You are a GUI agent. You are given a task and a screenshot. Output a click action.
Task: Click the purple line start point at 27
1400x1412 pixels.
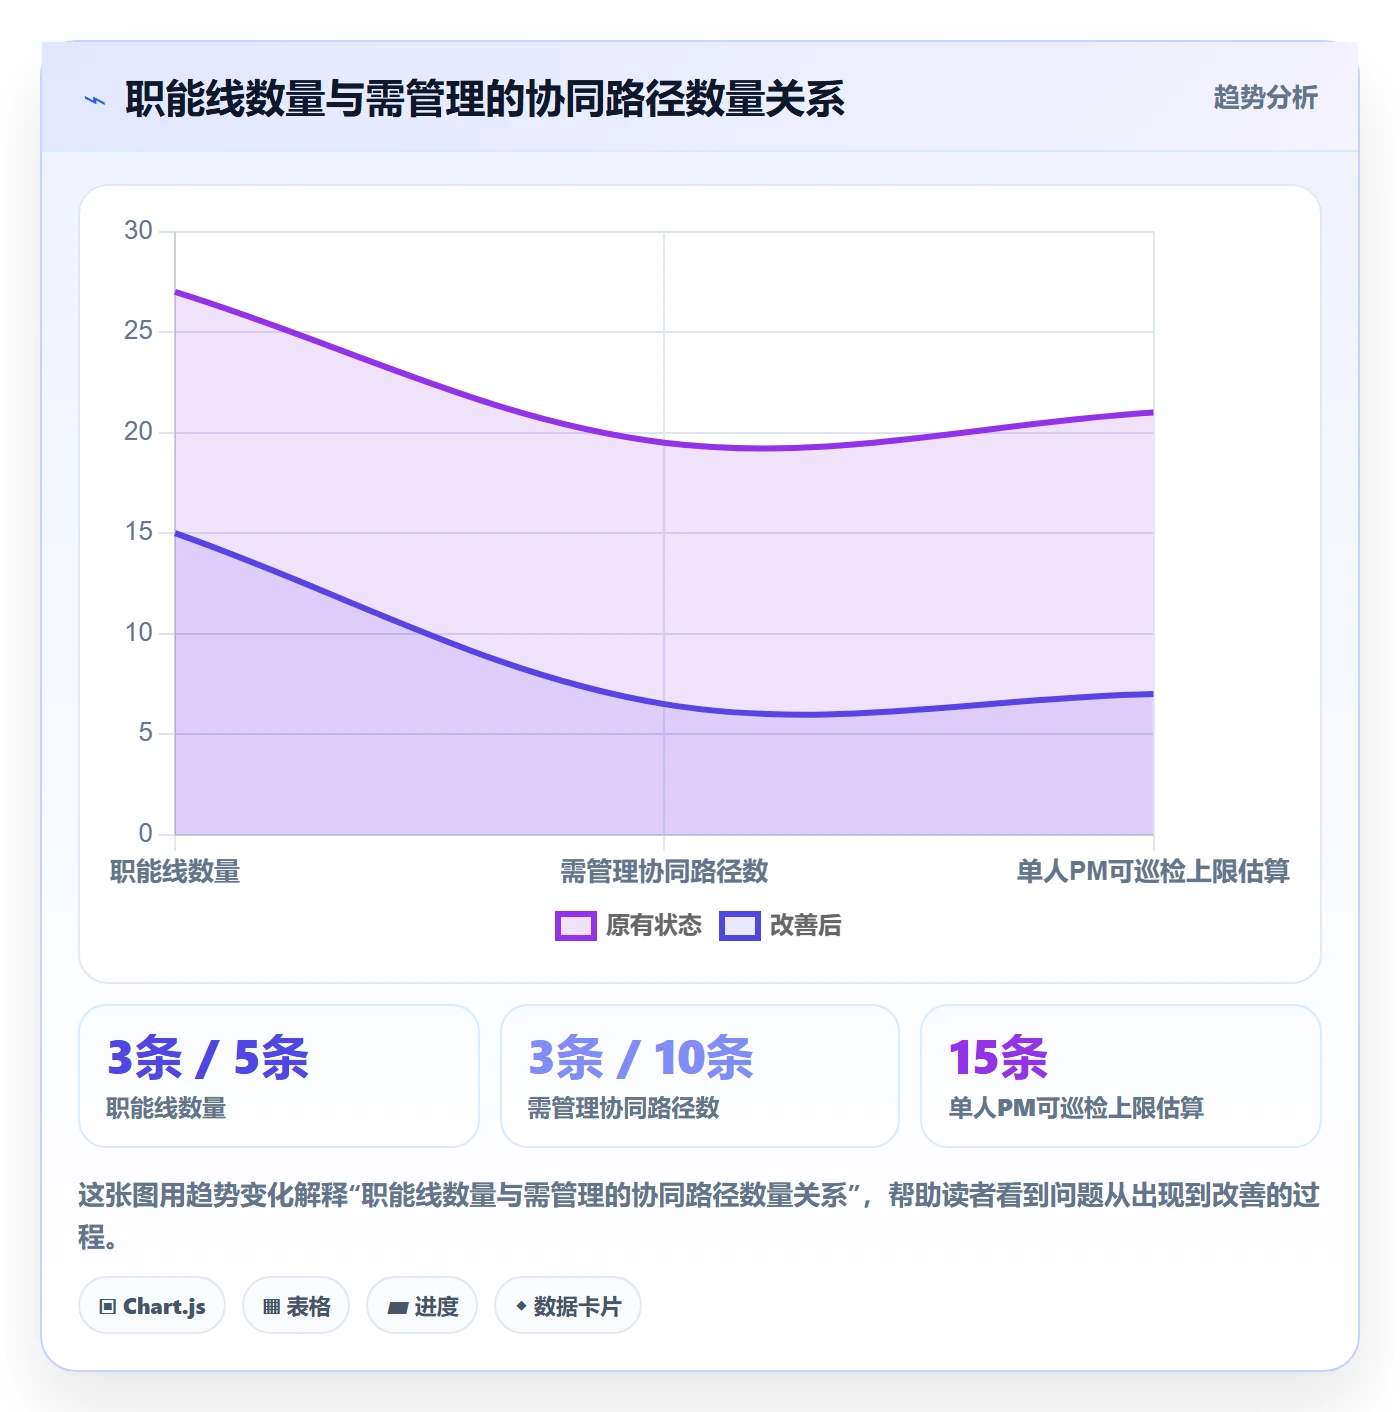pyautogui.click(x=176, y=292)
